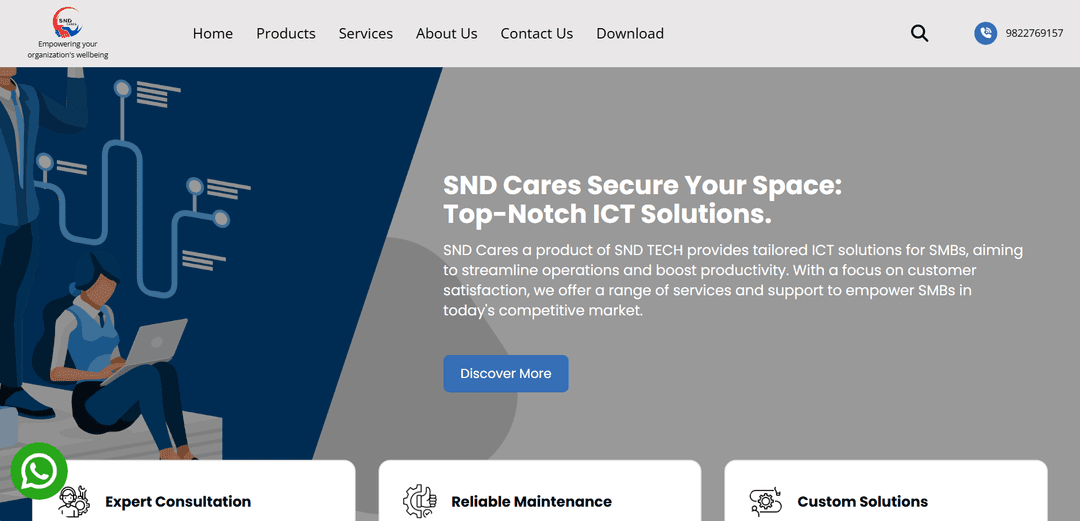
Task: Open the Contact Us page
Action: [x=537, y=33]
